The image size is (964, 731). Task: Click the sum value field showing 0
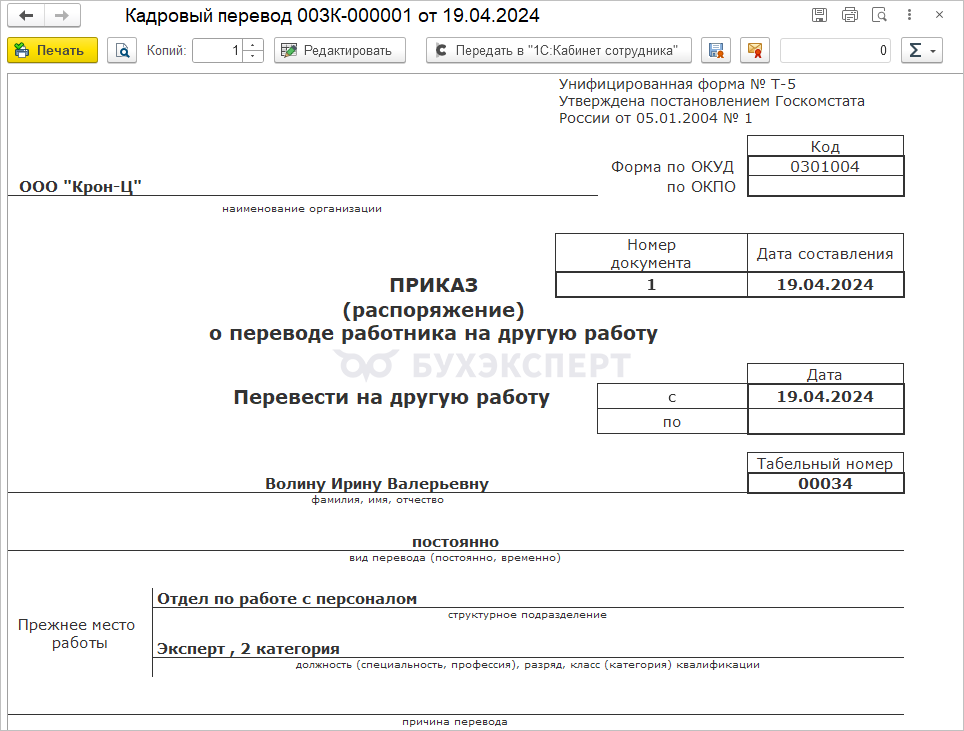(x=836, y=50)
